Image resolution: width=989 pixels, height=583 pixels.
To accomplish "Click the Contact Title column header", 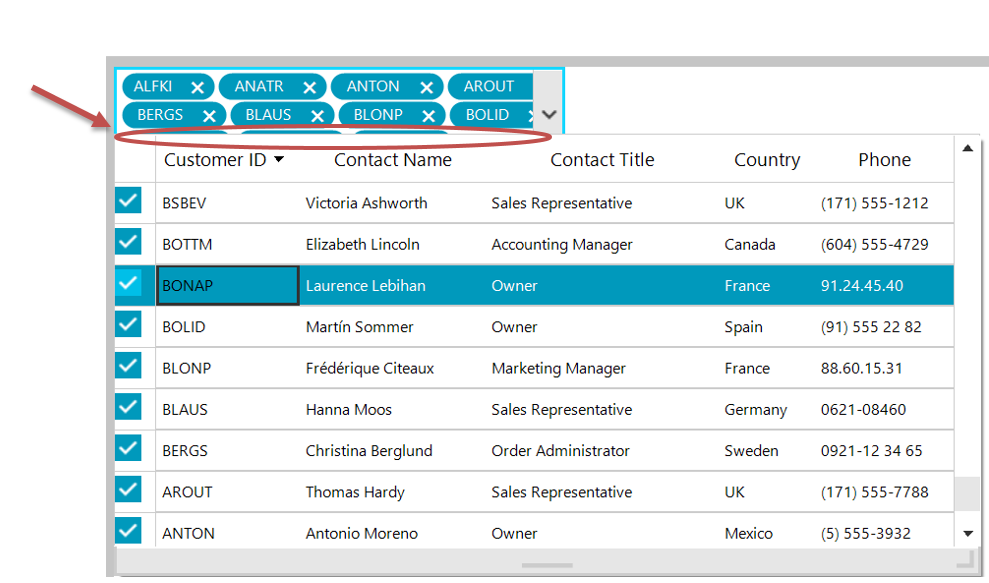I will 602,160.
